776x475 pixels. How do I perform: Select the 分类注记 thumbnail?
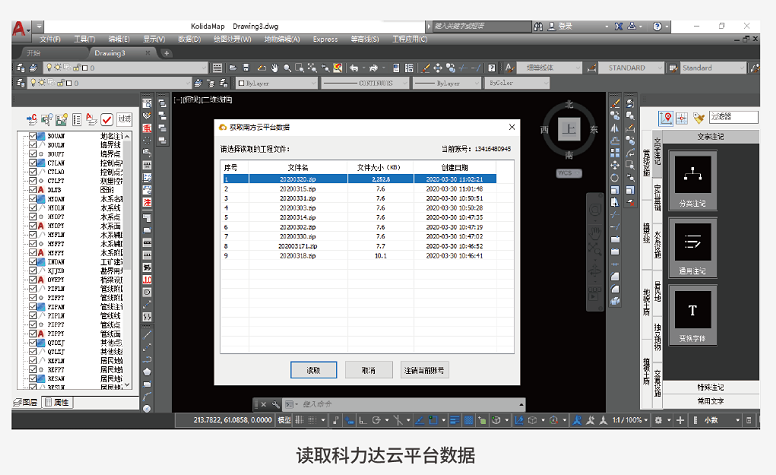[x=693, y=181]
